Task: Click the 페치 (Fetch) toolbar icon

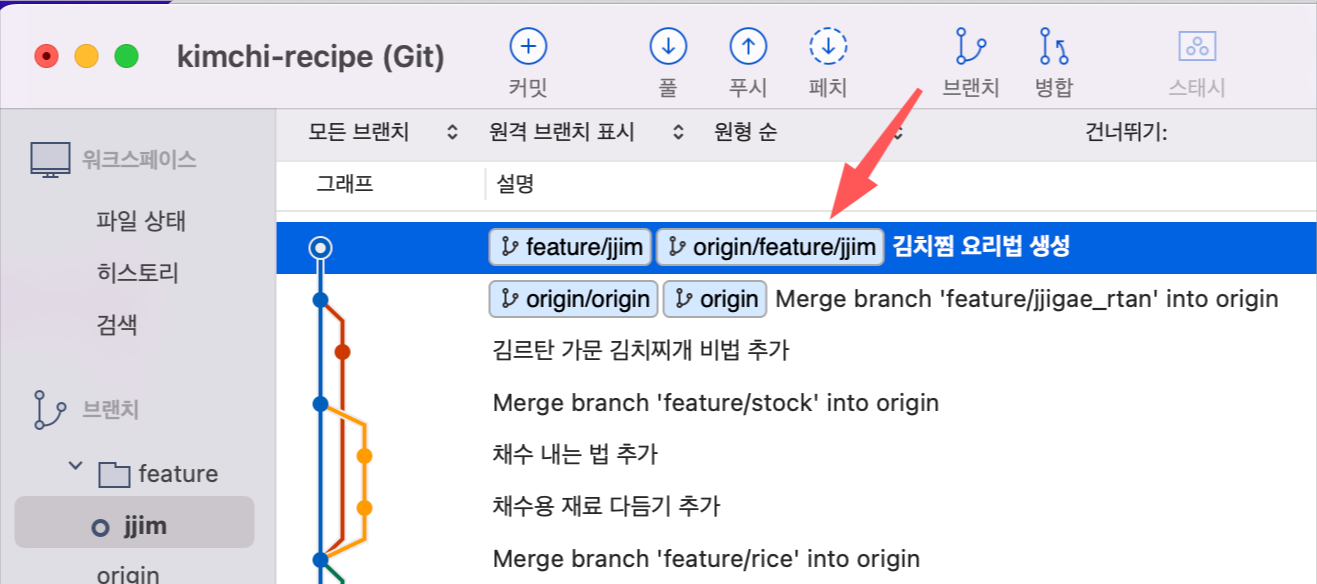Action: click(828, 46)
